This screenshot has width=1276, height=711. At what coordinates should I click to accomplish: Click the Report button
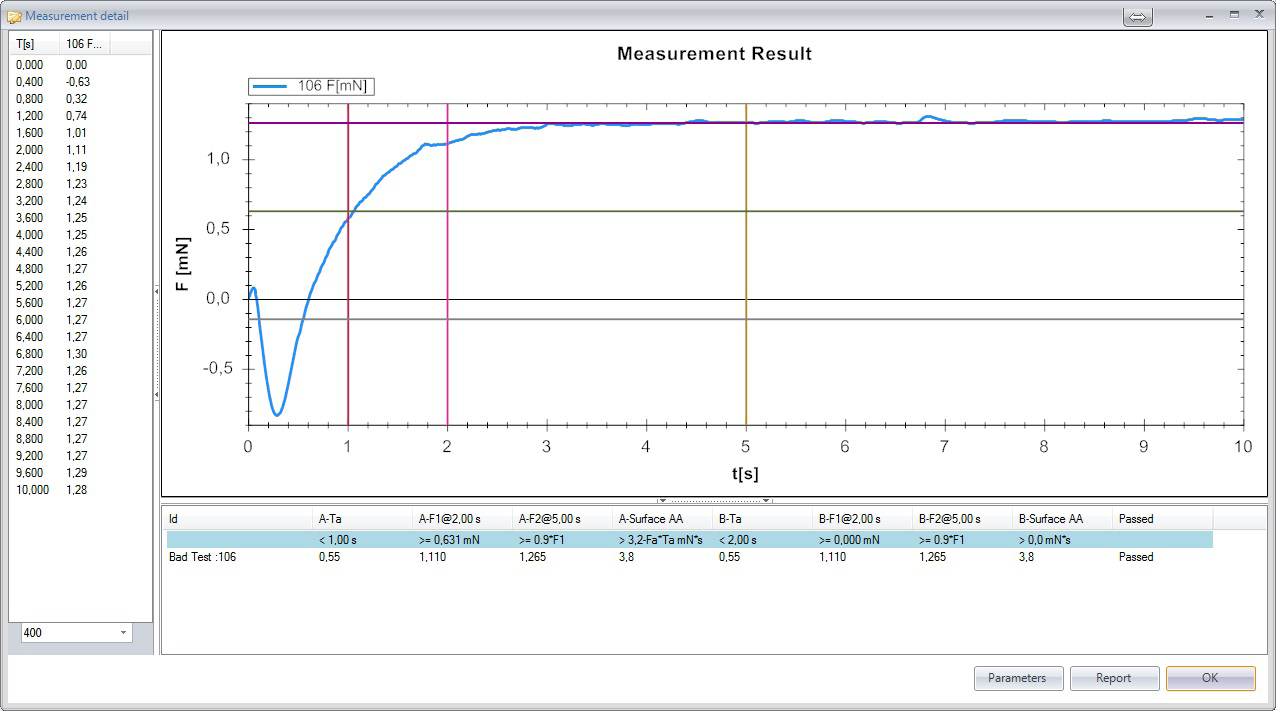[x=1113, y=678]
